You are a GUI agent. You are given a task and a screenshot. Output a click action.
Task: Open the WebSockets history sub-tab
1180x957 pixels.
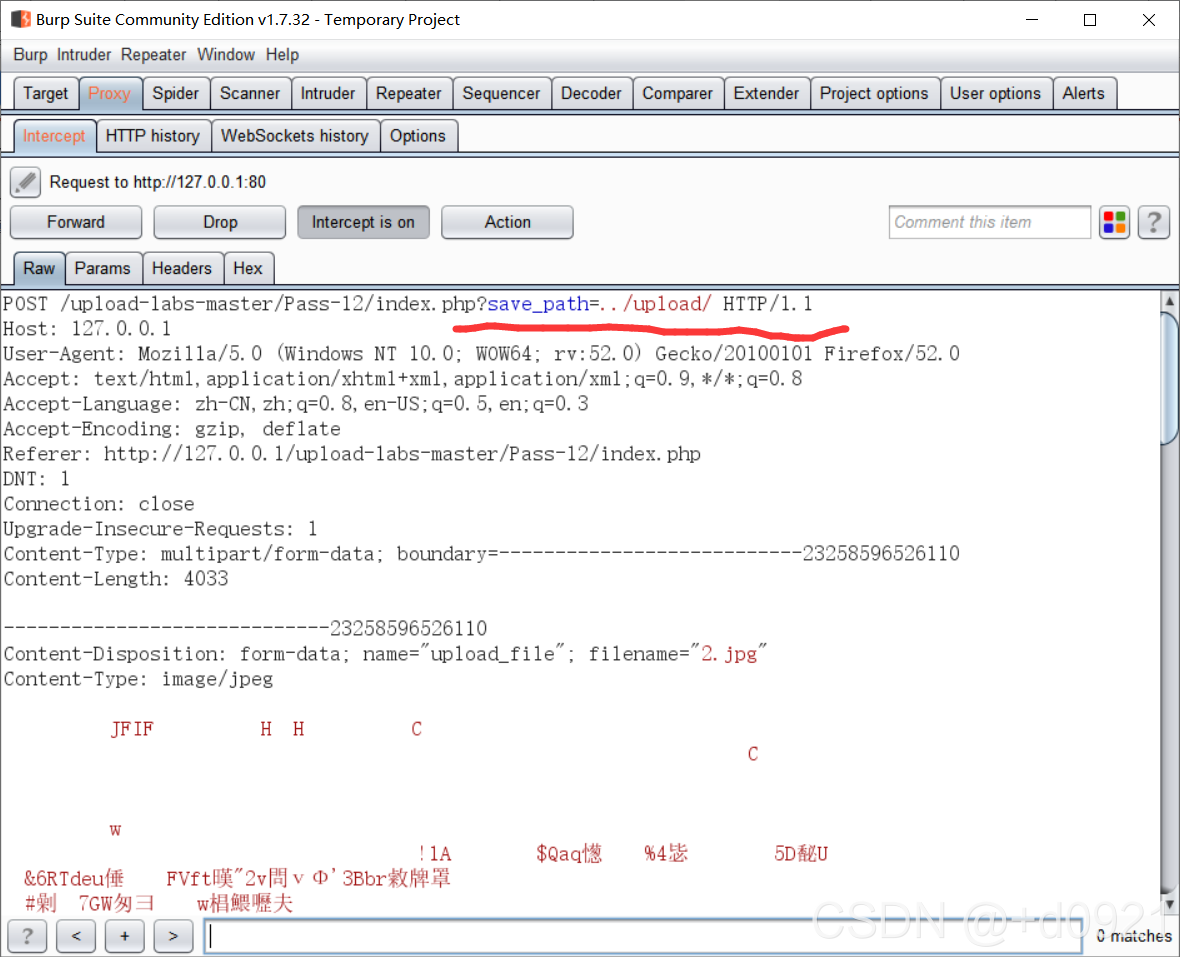tap(295, 136)
